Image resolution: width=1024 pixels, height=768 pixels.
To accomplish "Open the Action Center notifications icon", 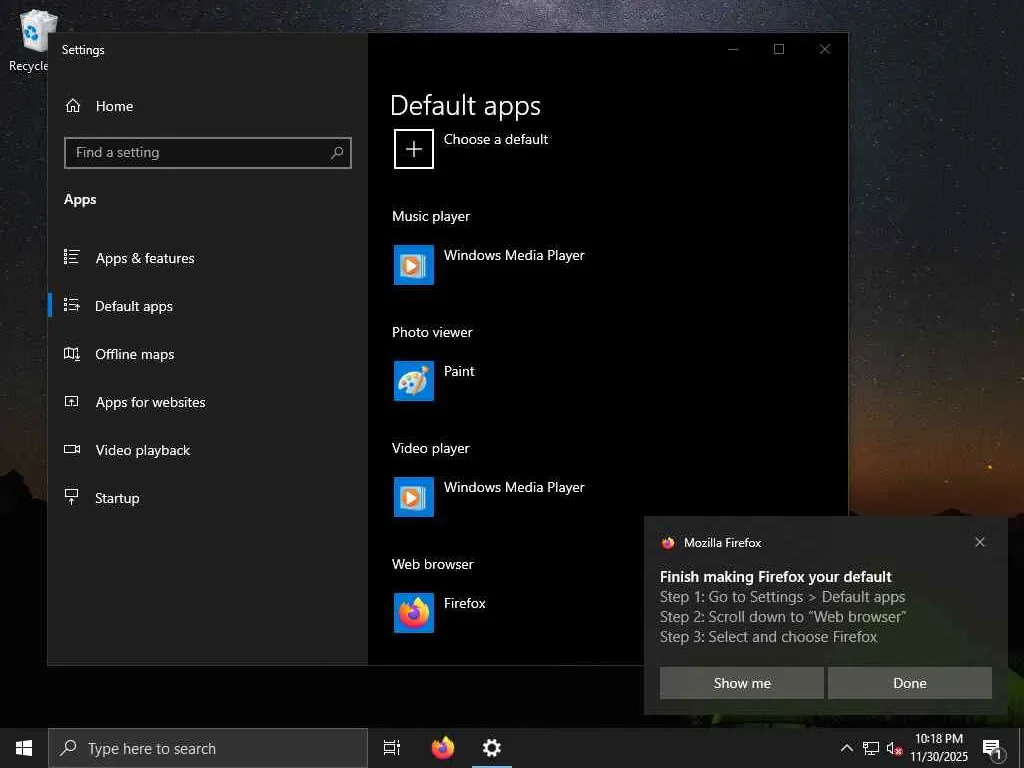I will pos(993,749).
